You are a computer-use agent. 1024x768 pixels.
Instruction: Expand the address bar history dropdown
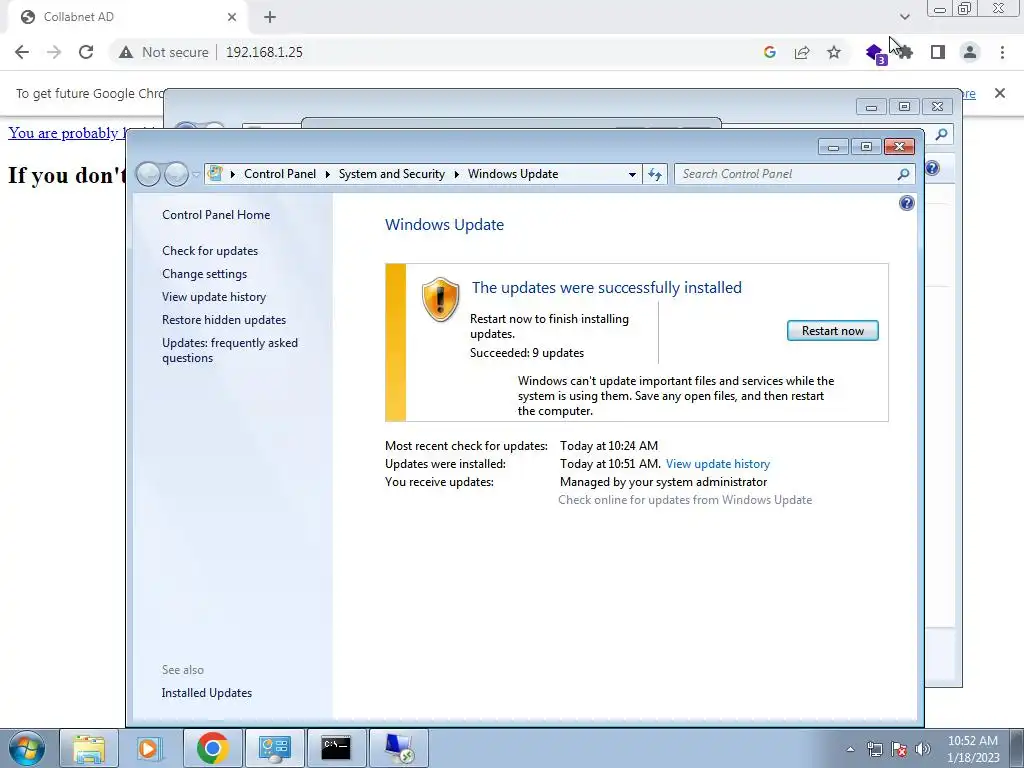click(632, 174)
